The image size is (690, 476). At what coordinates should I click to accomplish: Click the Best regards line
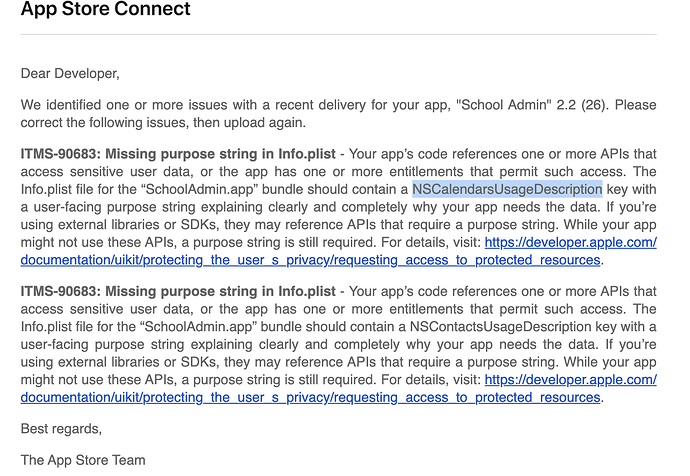click(61, 429)
